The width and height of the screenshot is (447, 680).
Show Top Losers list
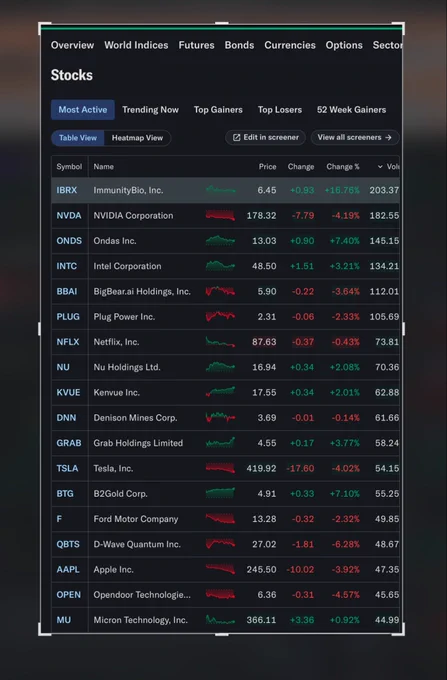click(280, 110)
